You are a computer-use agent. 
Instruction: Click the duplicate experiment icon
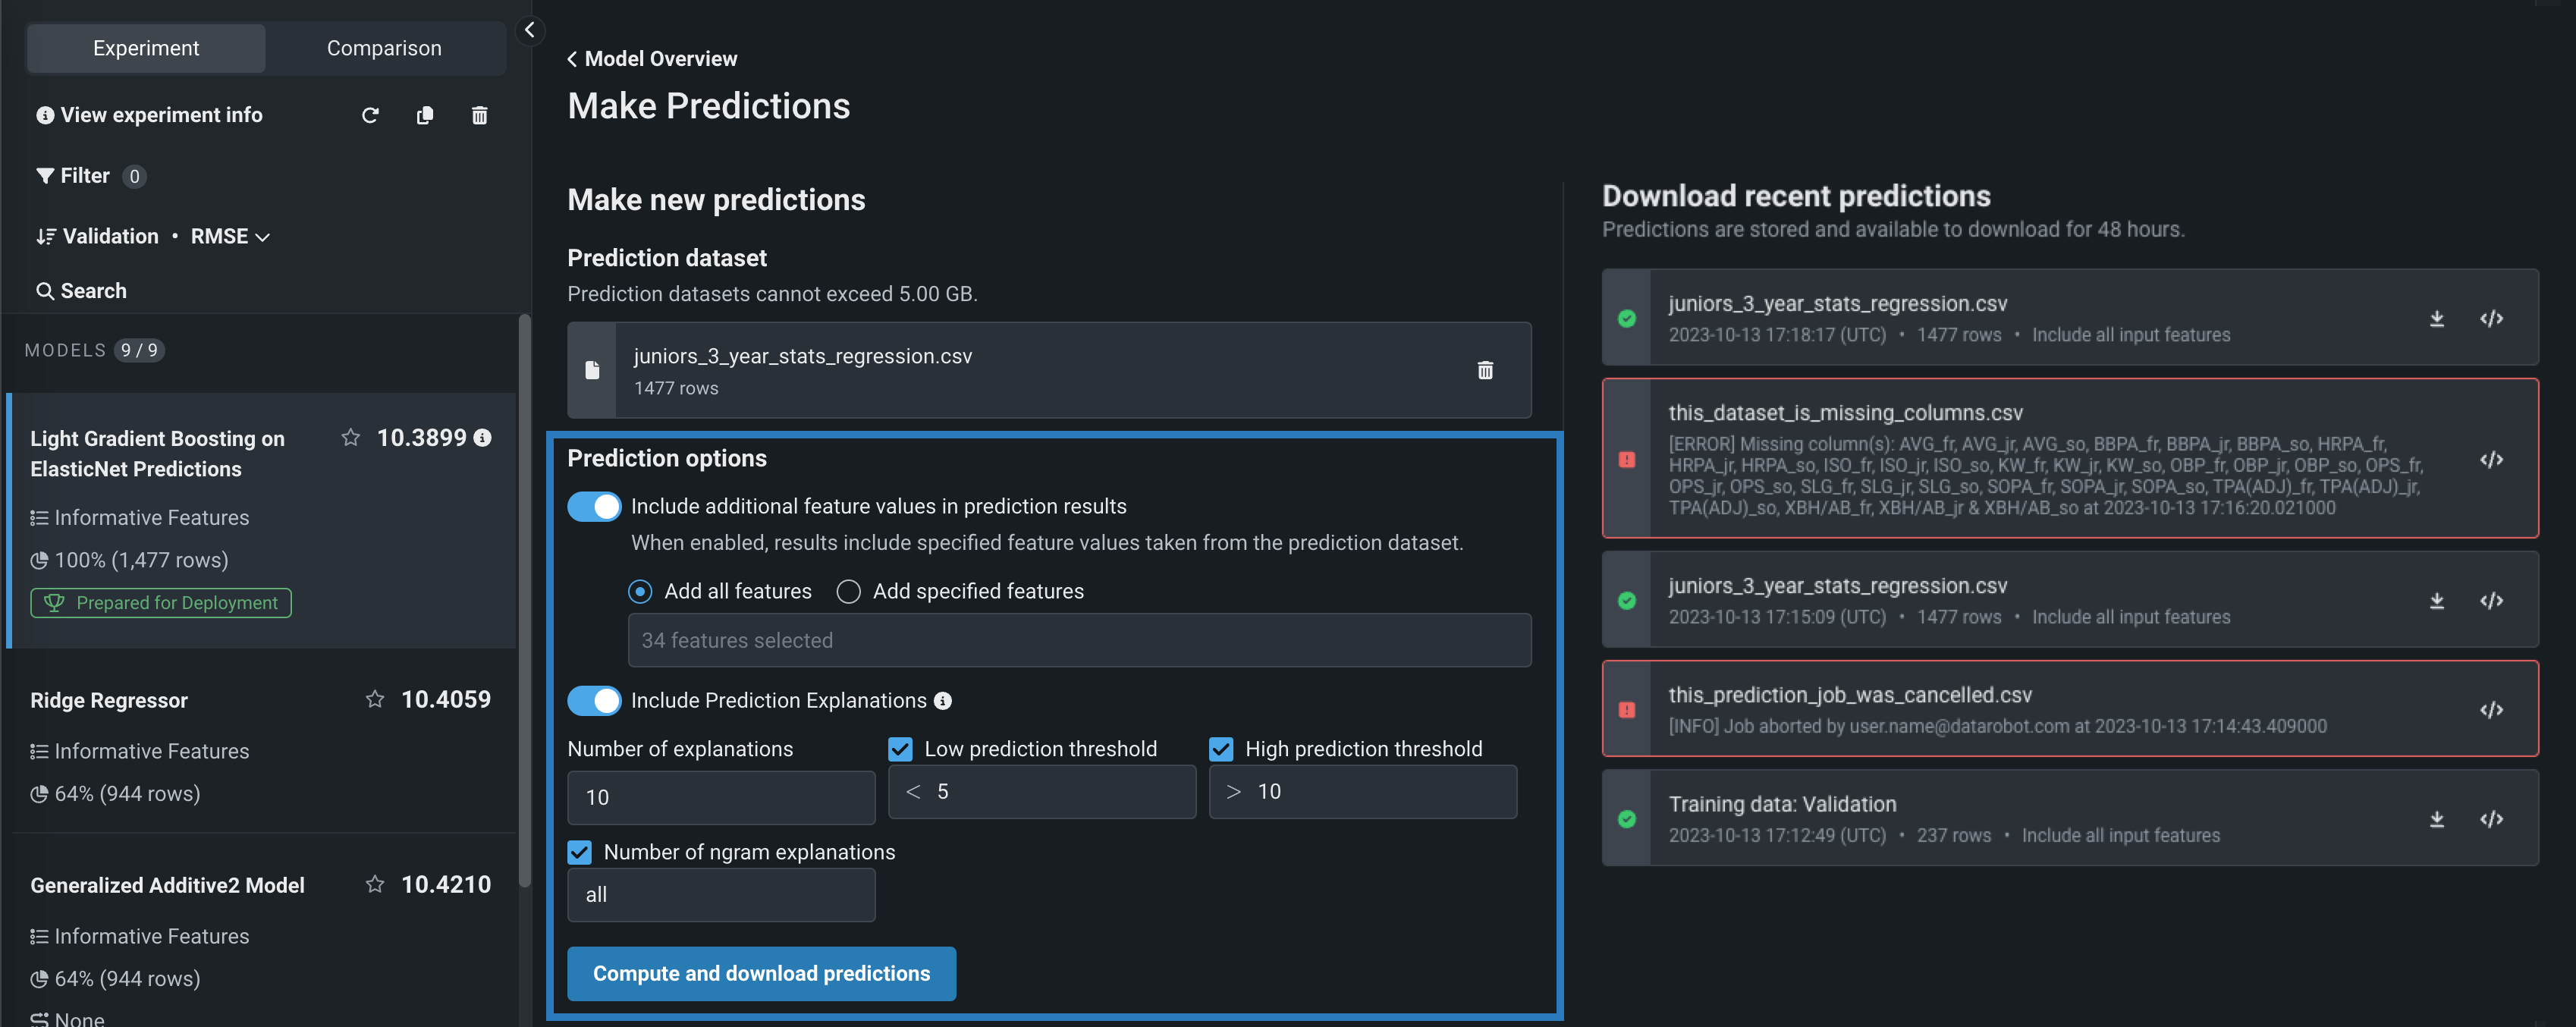tap(425, 116)
